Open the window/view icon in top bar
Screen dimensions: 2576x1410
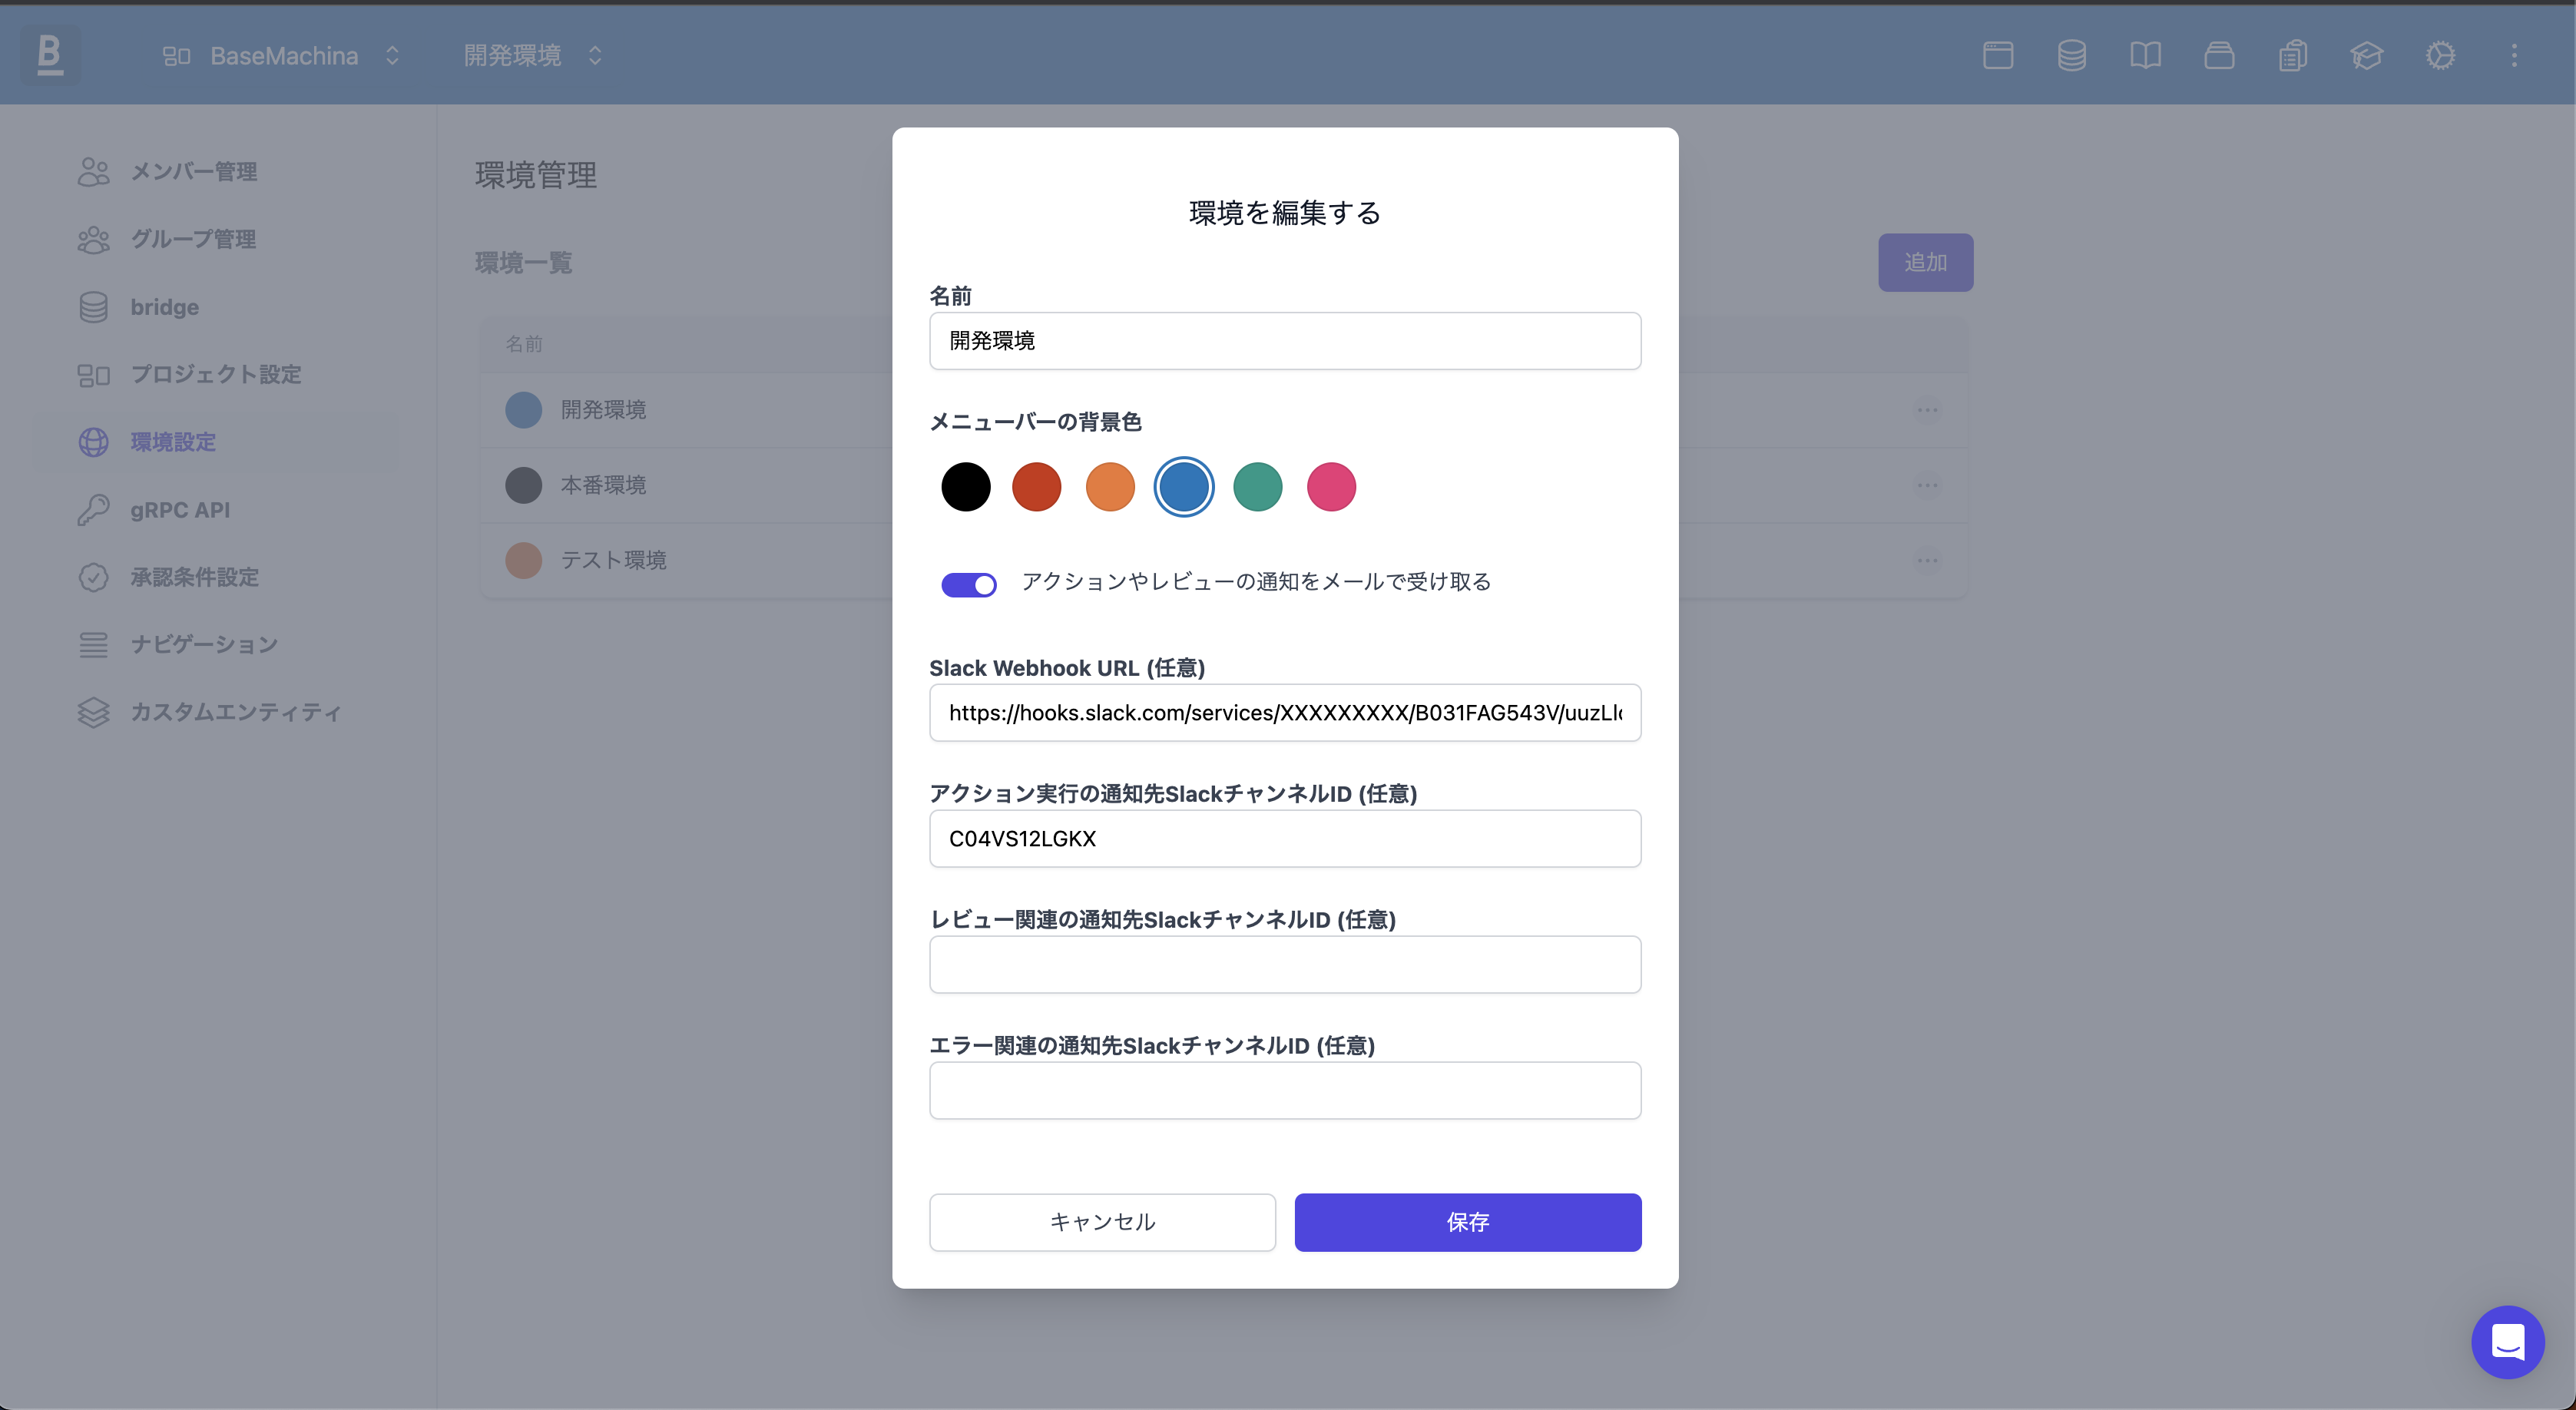coord(1998,55)
